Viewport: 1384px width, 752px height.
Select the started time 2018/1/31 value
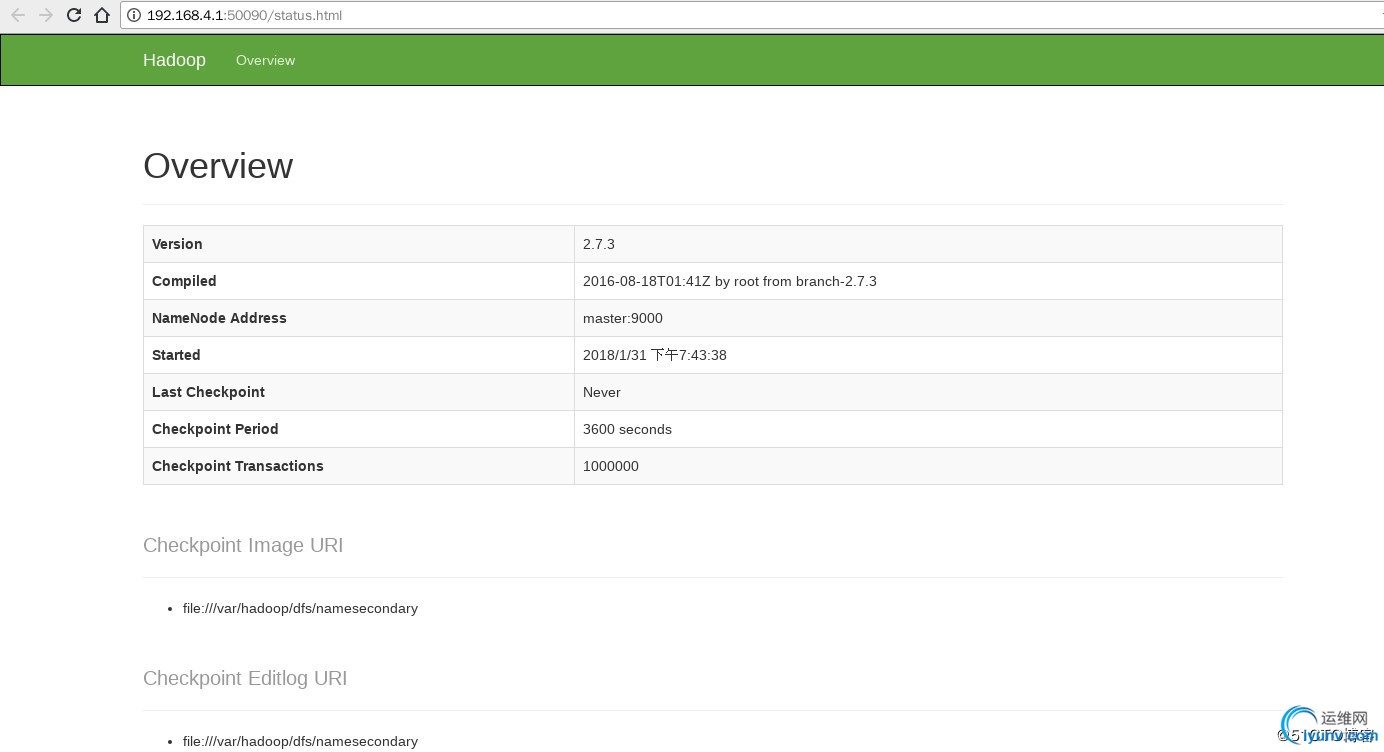click(x=655, y=355)
